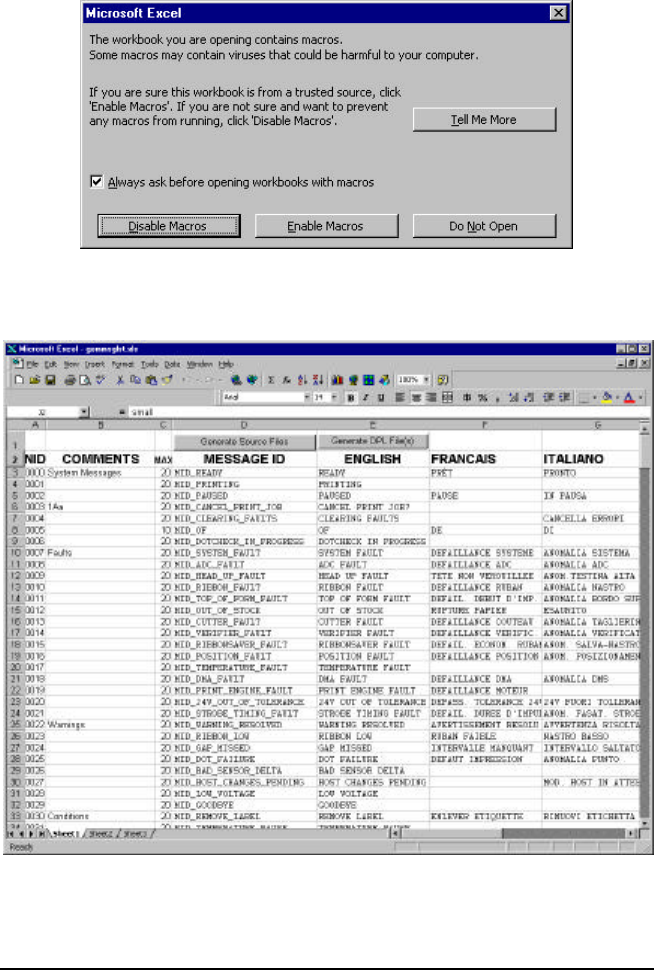
Task: Open the Insert menu
Action: click(95, 364)
